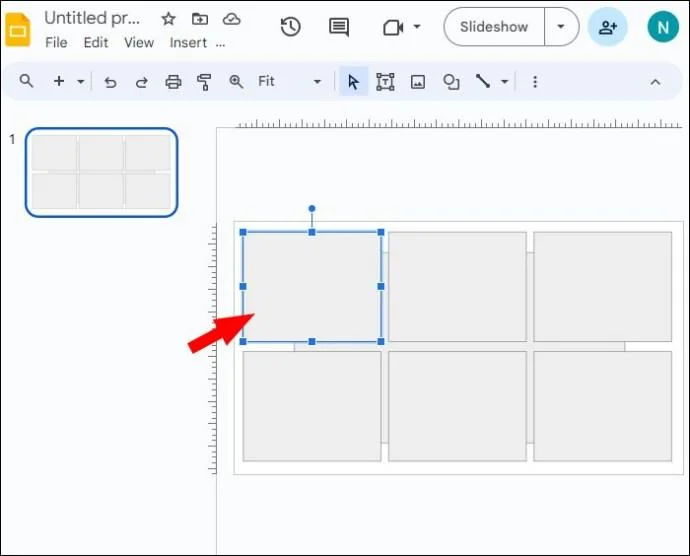
Task: Print the presentation
Action: click(x=173, y=82)
